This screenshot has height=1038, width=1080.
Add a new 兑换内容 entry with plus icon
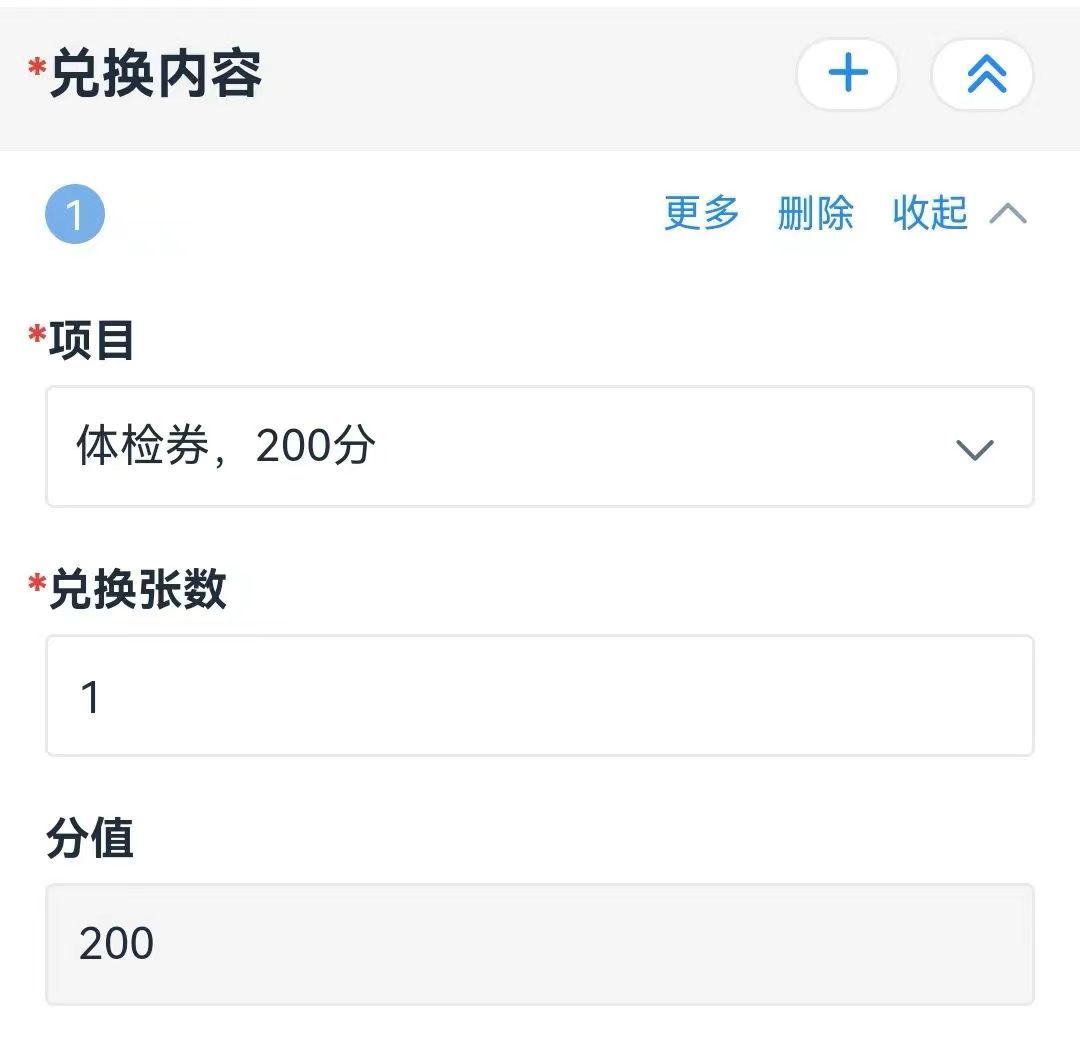847,74
